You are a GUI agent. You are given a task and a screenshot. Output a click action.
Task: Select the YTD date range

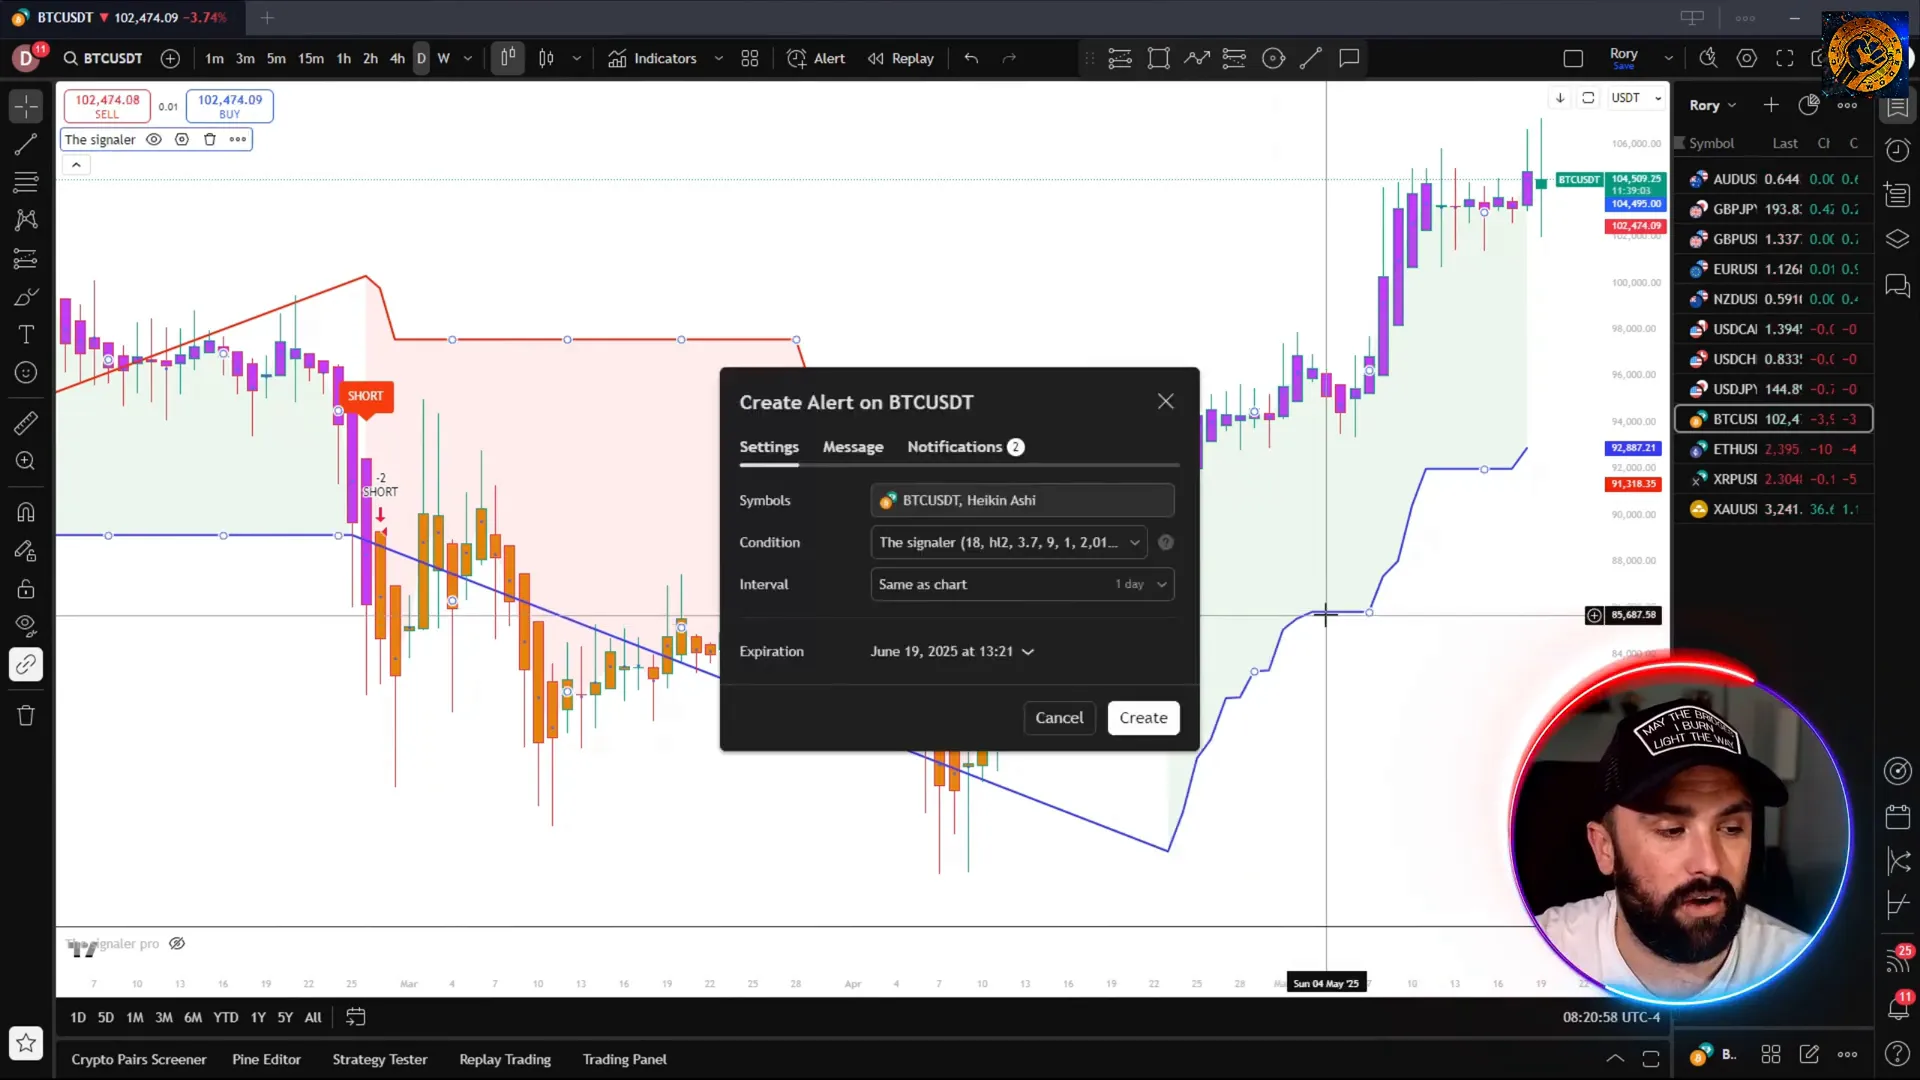point(226,1018)
